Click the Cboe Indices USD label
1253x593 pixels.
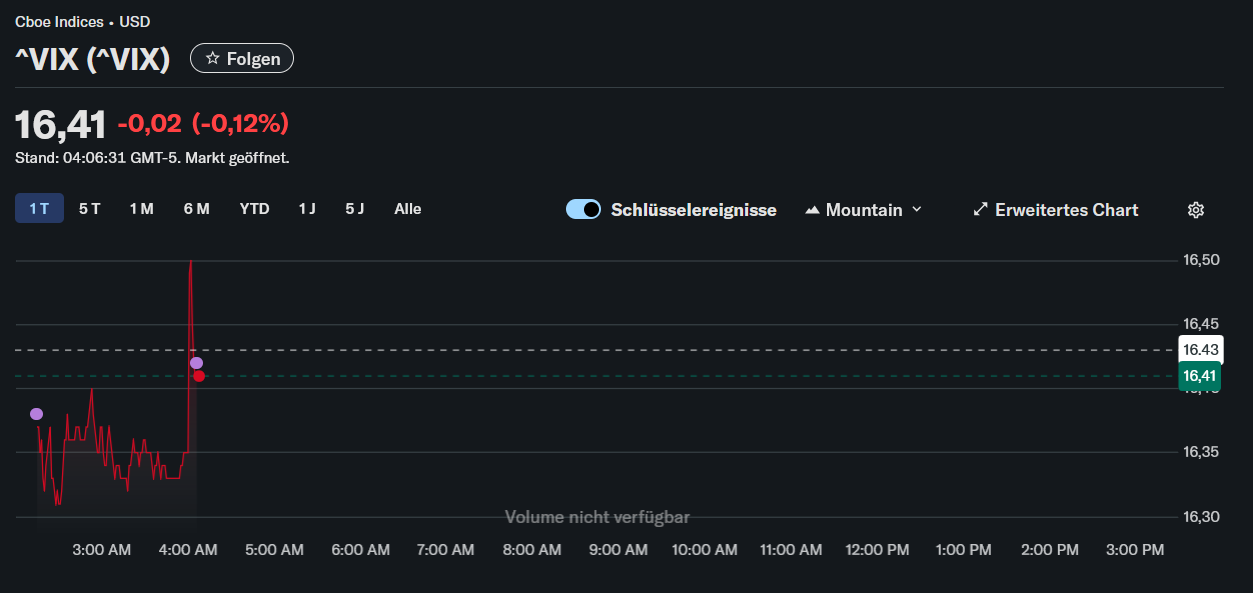pyautogui.click(x=83, y=22)
